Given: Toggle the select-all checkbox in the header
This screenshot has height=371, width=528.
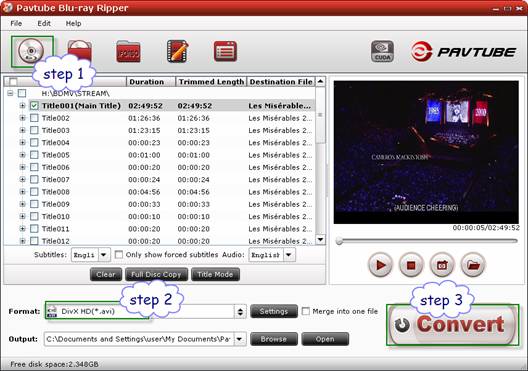Looking at the screenshot, I should [x=13, y=82].
